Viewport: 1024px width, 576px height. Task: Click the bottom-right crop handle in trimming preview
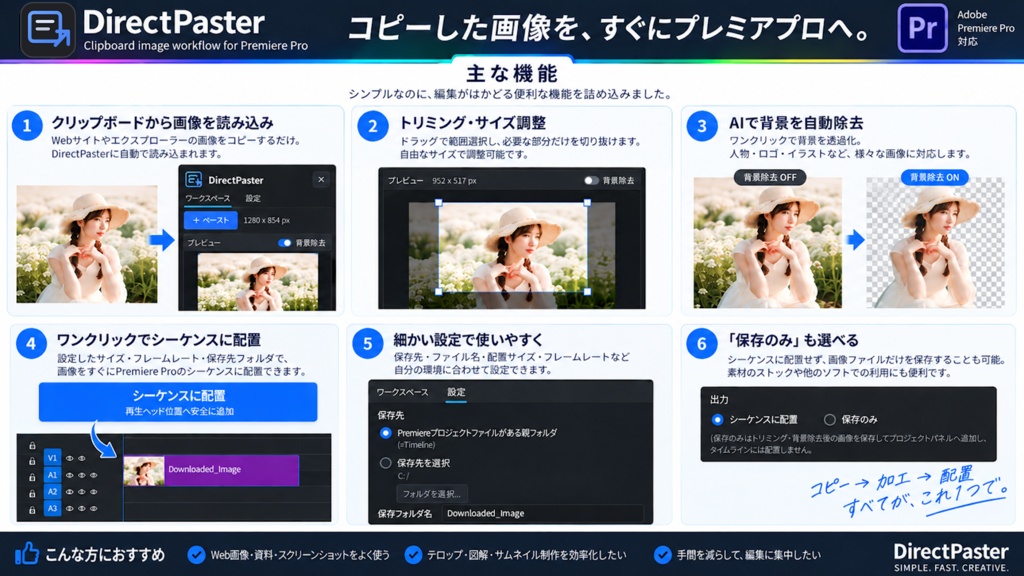pyautogui.click(x=587, y=291)
